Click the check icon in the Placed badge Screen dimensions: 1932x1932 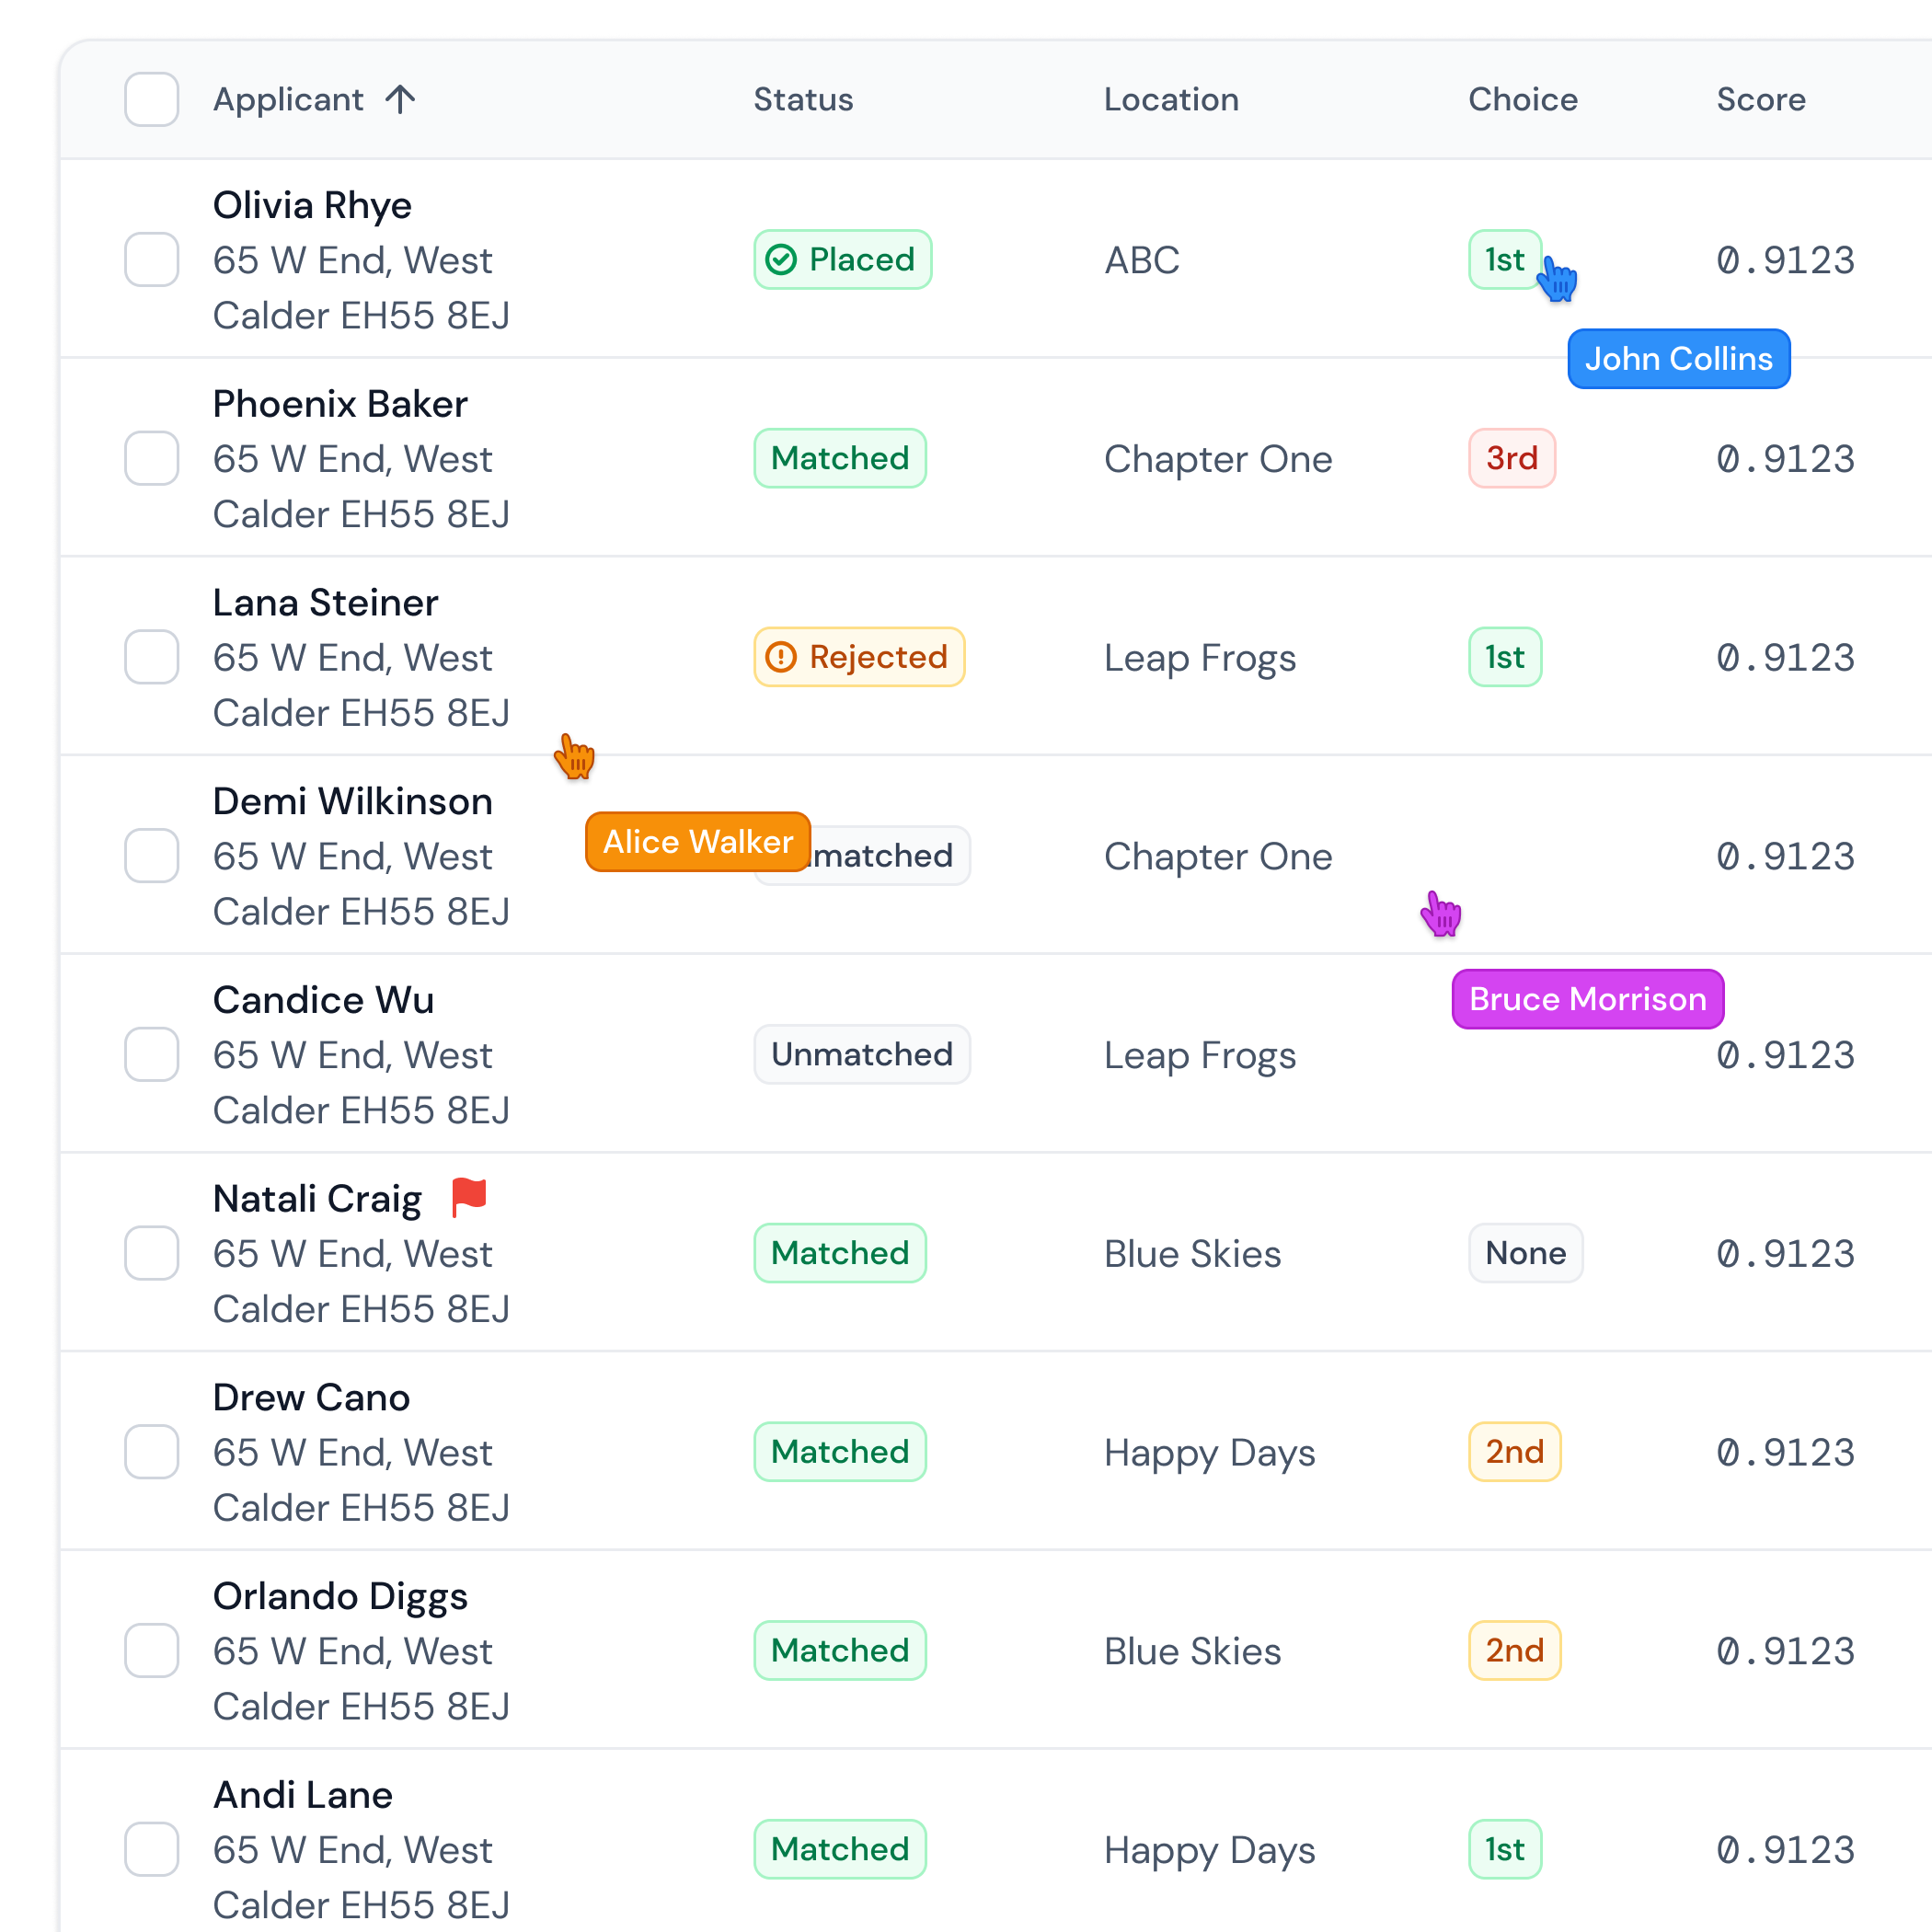click(781, 260)
